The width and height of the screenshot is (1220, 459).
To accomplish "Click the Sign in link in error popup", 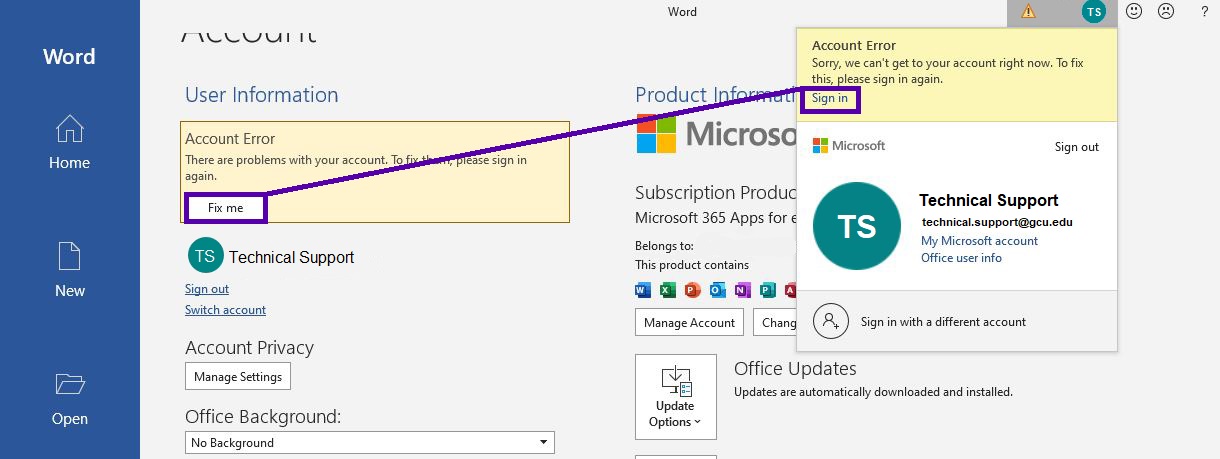I will coord(829,98).
